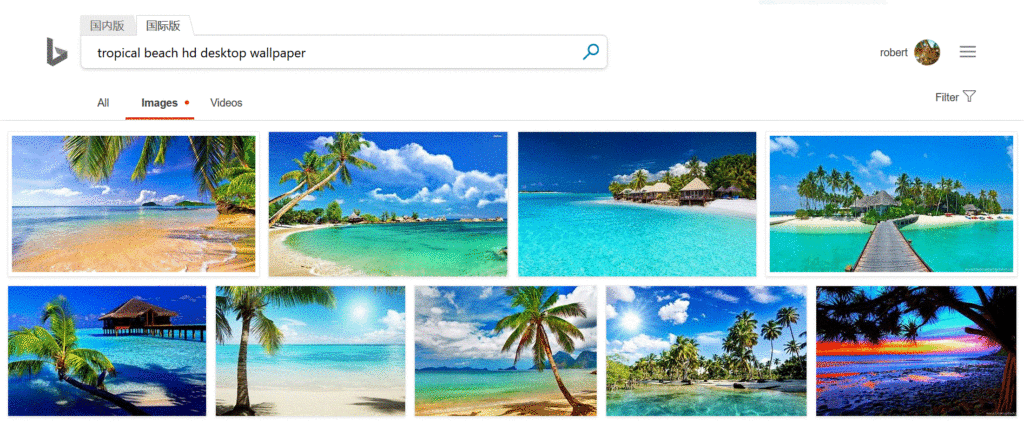This screenshot has width=1024, height=423.
Task: Click robert's profile avatar picture
Action: (x=927, y=52)
